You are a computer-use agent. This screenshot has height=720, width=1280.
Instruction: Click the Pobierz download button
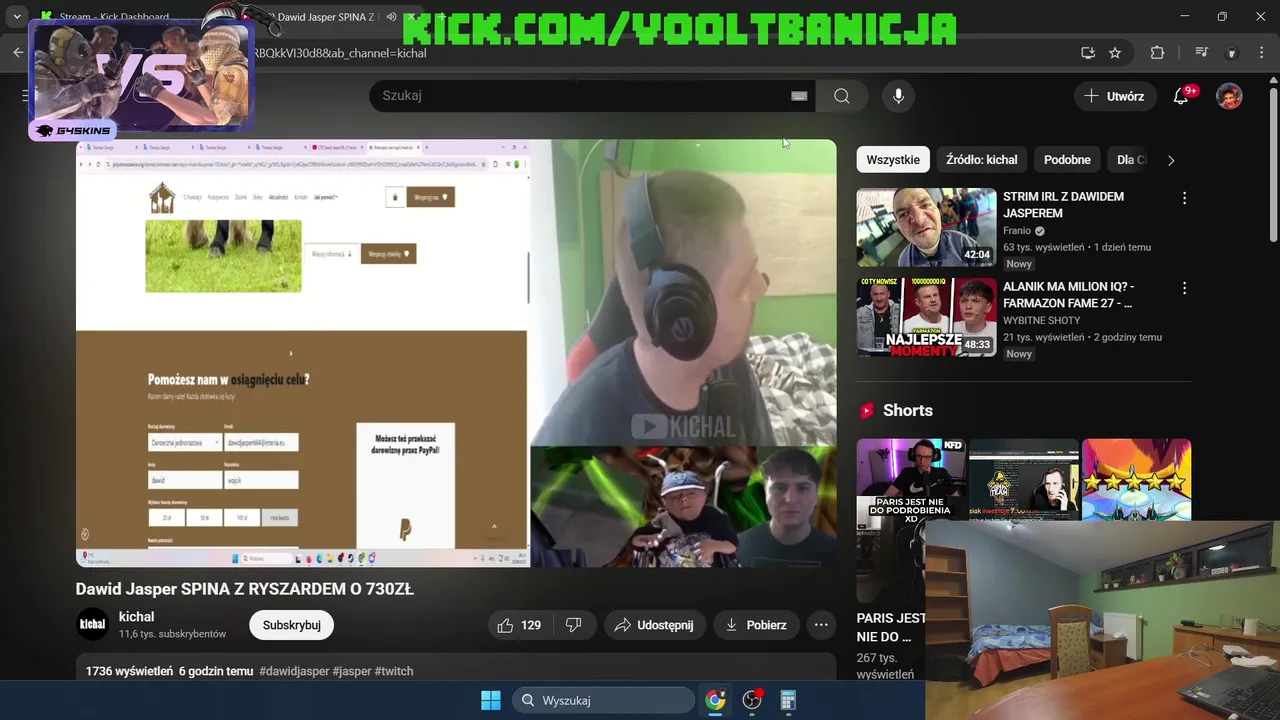[x=755, y=625]
